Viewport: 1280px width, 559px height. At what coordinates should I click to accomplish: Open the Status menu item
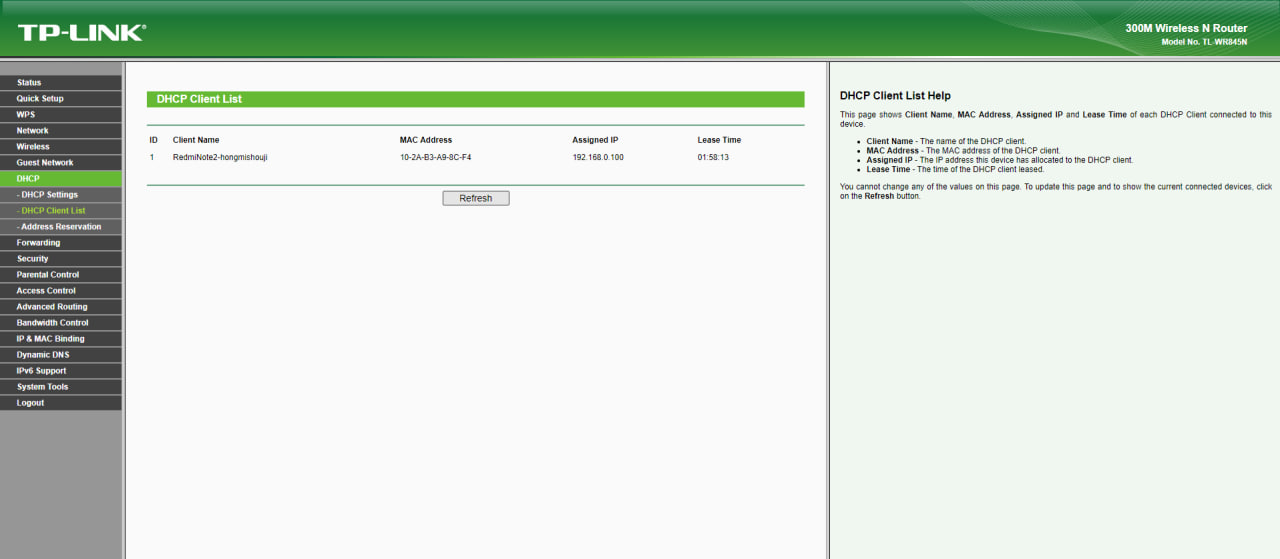tap(29, 83)
